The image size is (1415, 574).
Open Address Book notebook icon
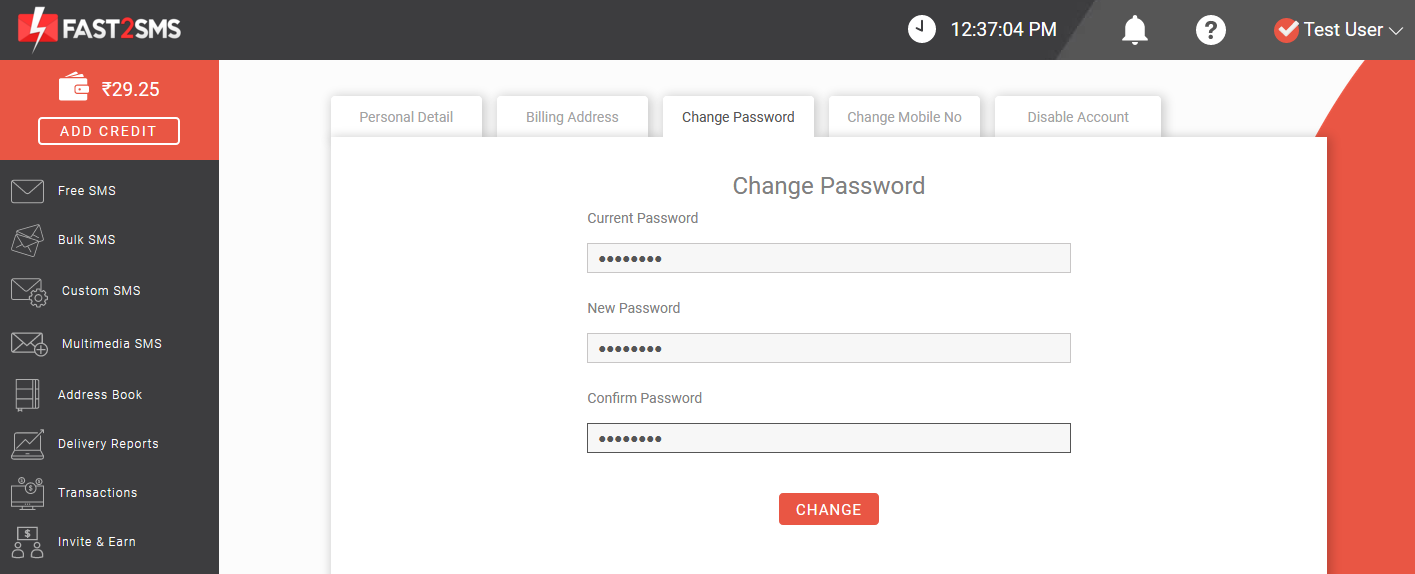tap(27, 394)
